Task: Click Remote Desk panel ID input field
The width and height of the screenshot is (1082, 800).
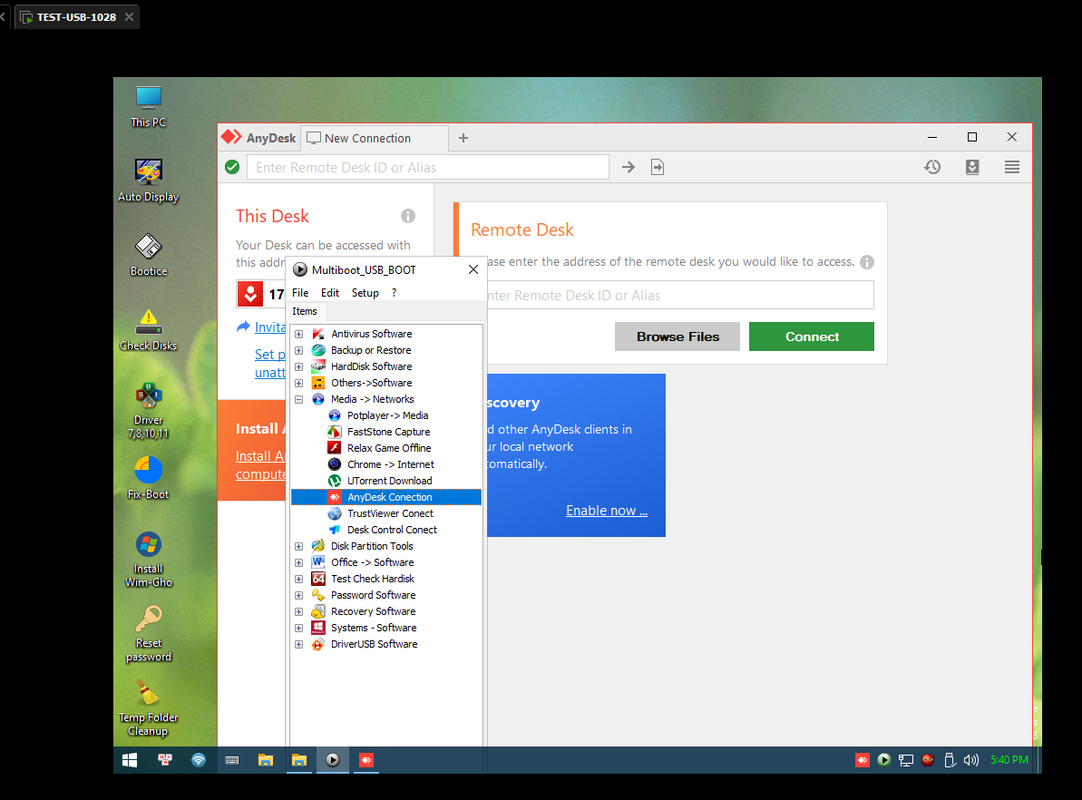Action: coord(680,295)
